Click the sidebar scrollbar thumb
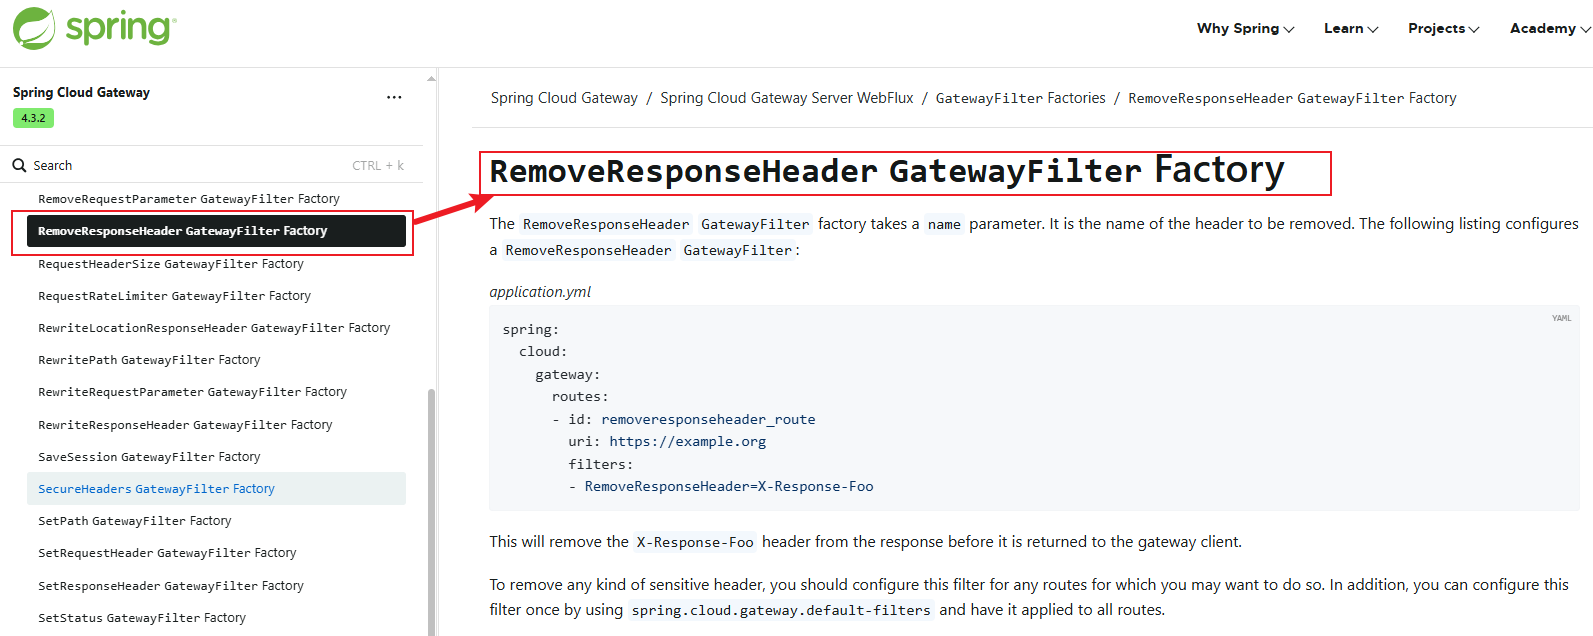 click(432, 510)
